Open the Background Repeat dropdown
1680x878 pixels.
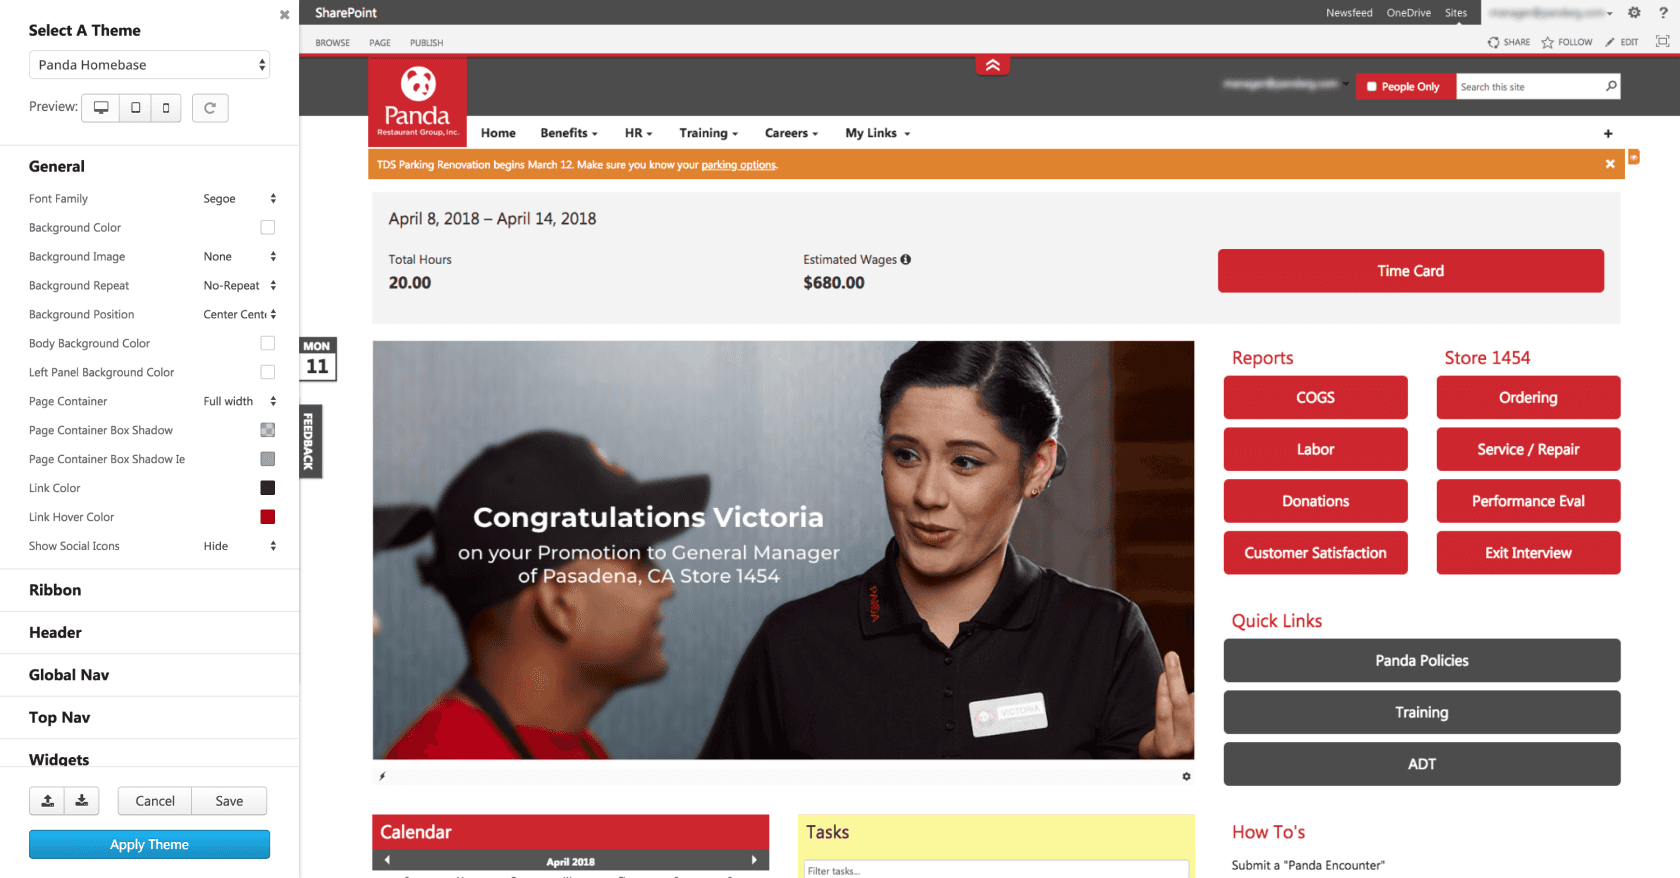click(239, 286)
